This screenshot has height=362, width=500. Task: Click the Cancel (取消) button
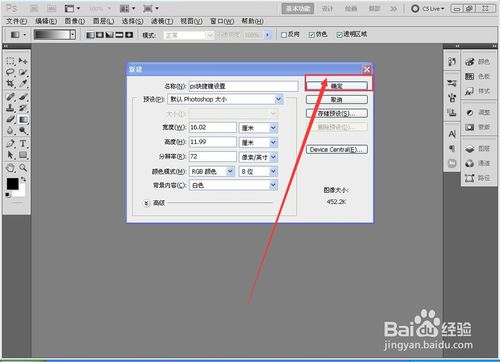[x=337, y=100]
